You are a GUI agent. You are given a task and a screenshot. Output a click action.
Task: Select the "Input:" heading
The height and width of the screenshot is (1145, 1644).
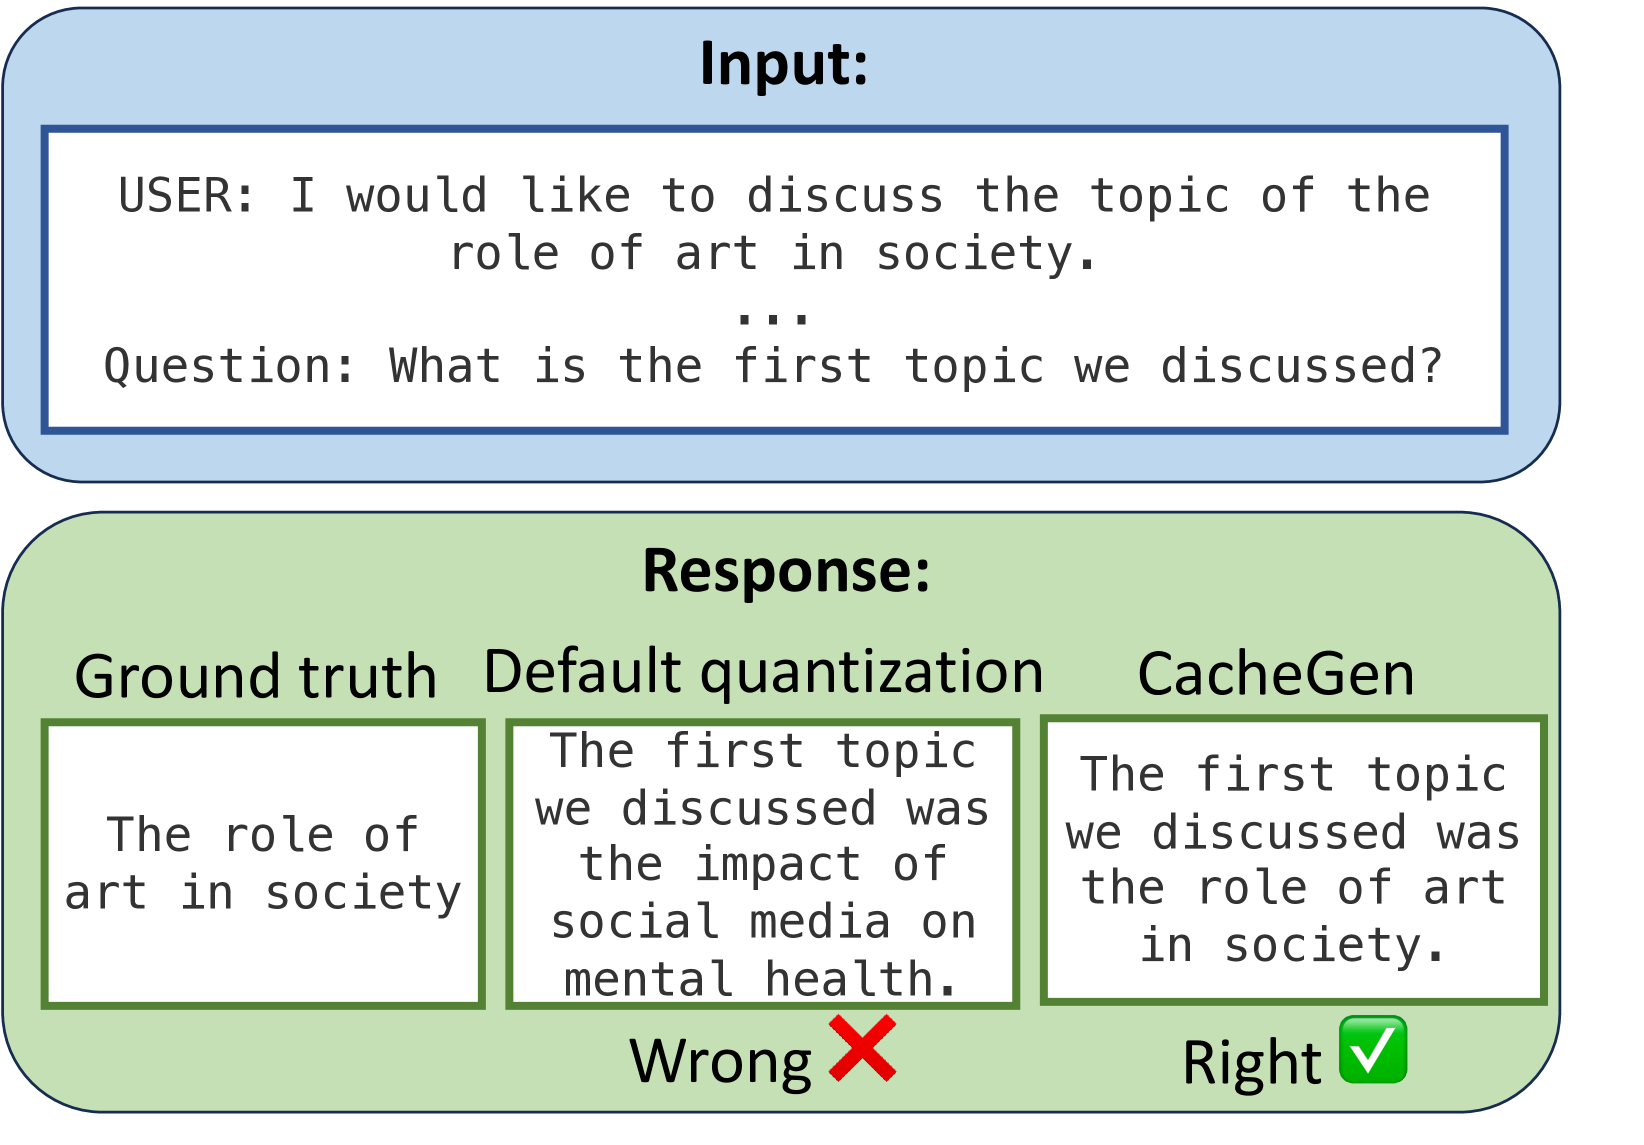click(784, 64)
